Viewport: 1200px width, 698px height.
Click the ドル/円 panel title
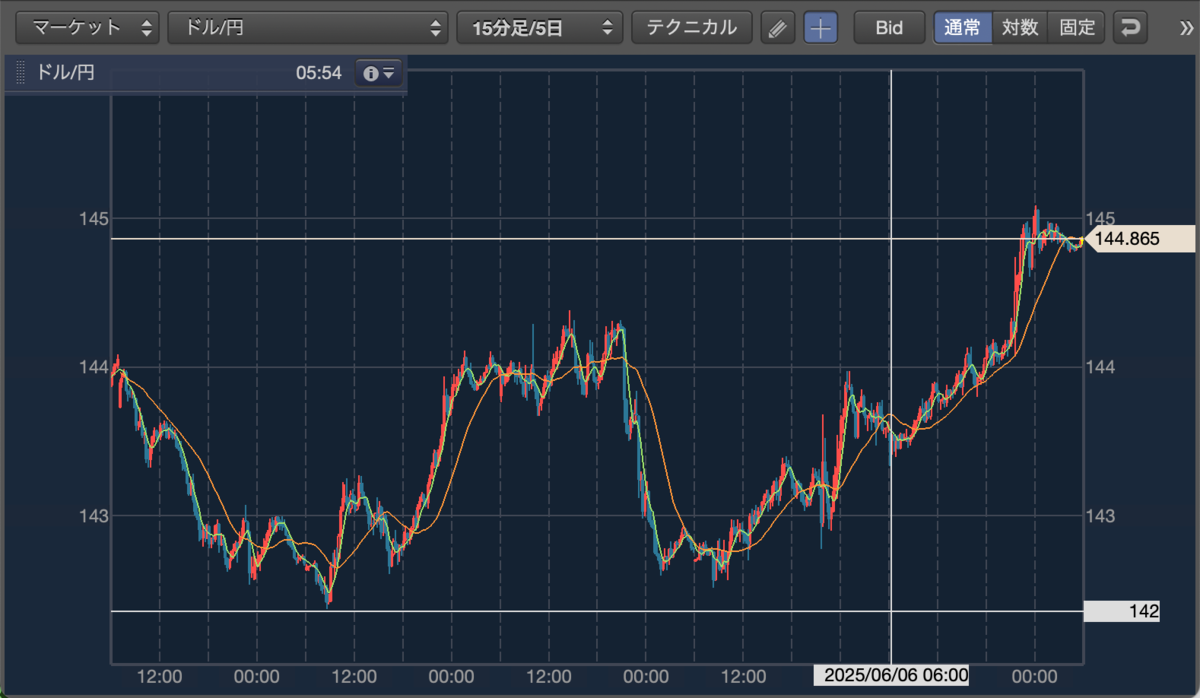pyautogui.click(x=65, y=73)
